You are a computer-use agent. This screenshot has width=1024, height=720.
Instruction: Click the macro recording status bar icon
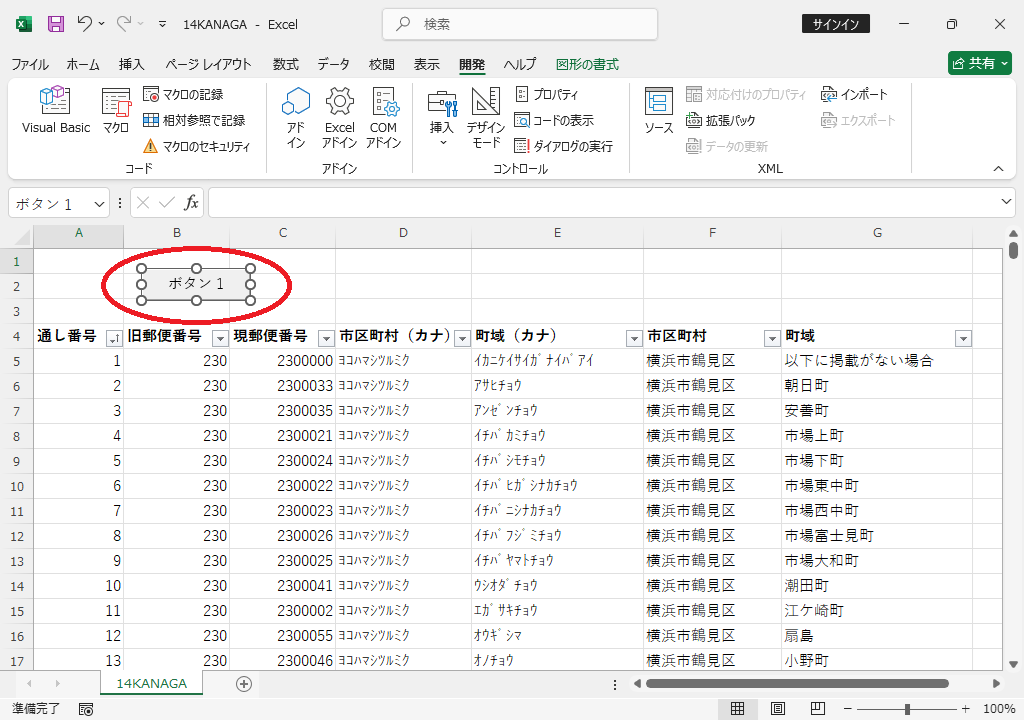point(86,709)
